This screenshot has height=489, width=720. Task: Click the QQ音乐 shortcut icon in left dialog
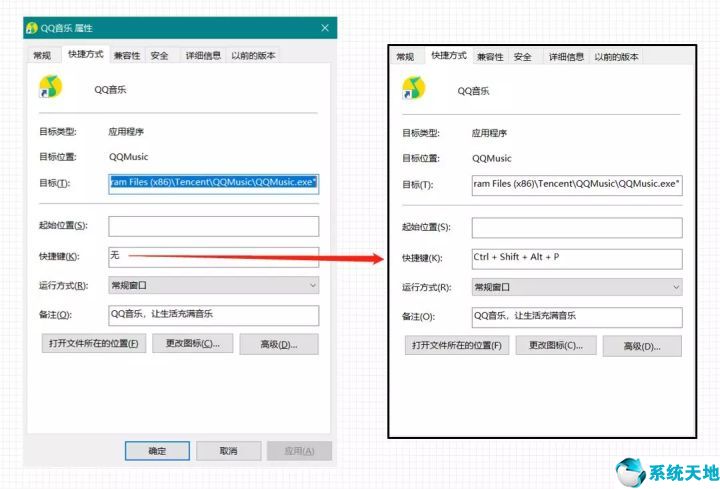(51, 87)
